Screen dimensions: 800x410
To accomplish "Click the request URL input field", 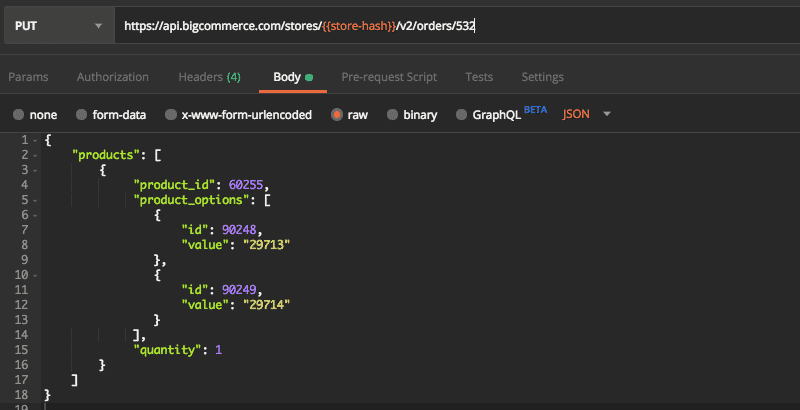I will tap(457, 26).
